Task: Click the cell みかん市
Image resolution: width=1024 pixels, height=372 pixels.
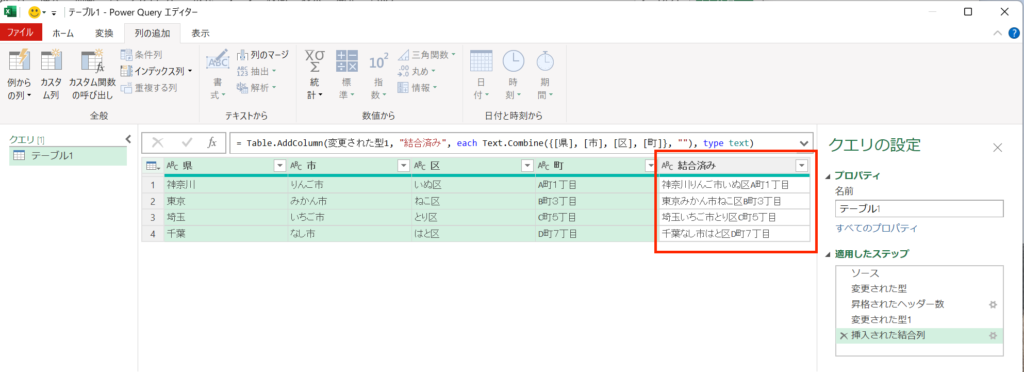Action: pyautogui.click(x=349, y=201)
